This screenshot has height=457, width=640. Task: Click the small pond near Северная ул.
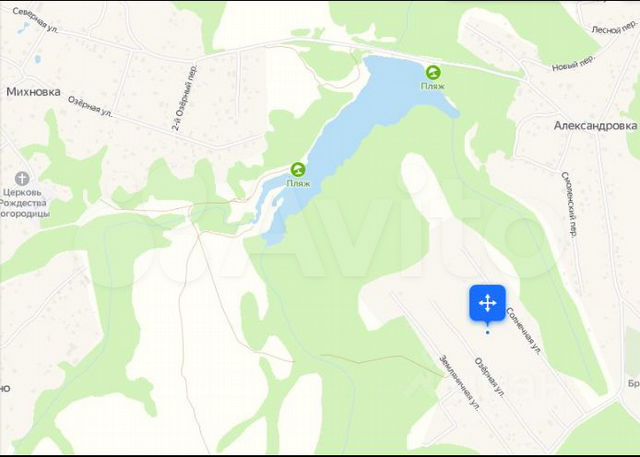(24, 28)
